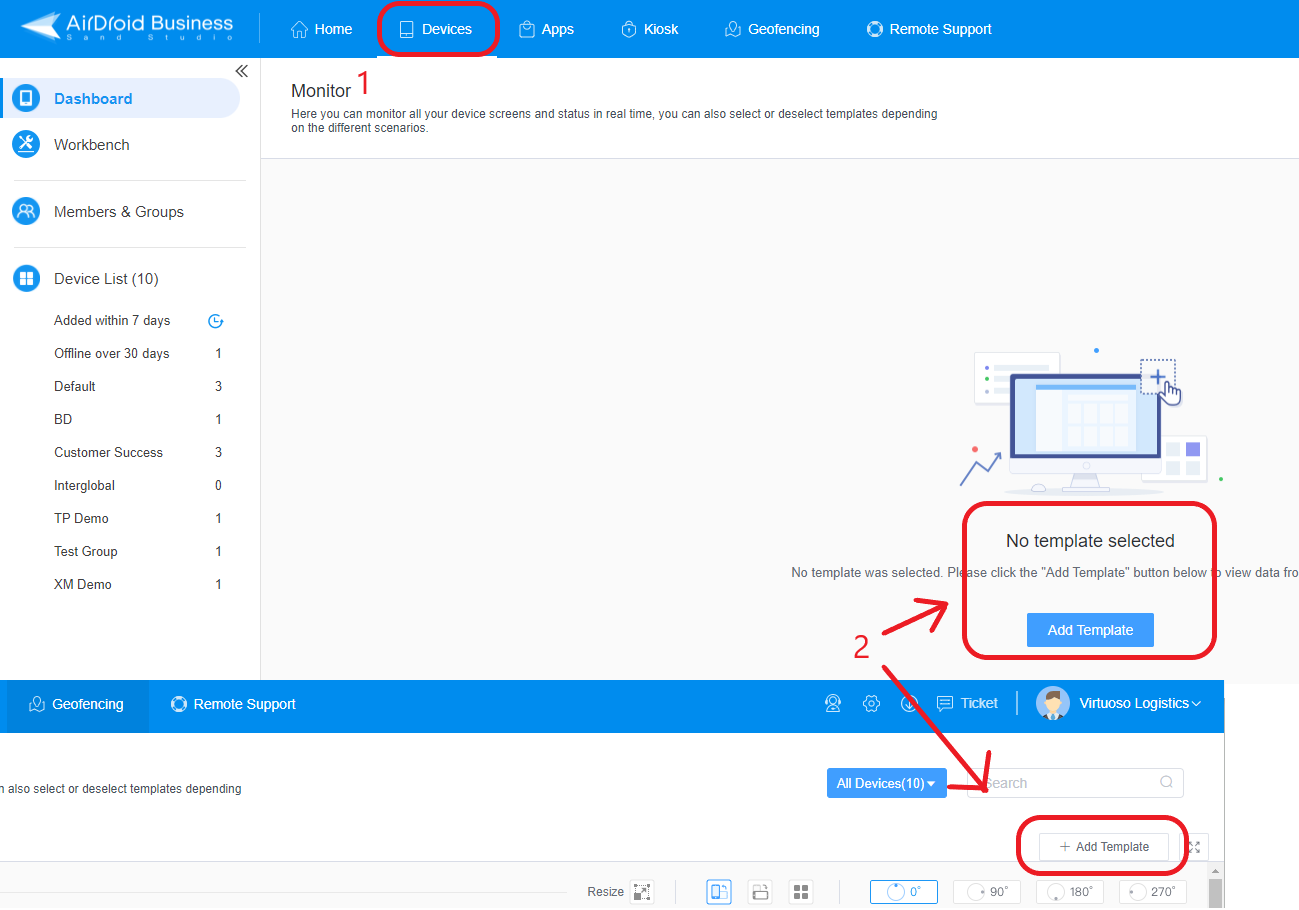Image resolution: width=1299 pixels, height=910 pixels.
Task: Click the Virtuoso Logistics avatar
Action: [1052, 703]
